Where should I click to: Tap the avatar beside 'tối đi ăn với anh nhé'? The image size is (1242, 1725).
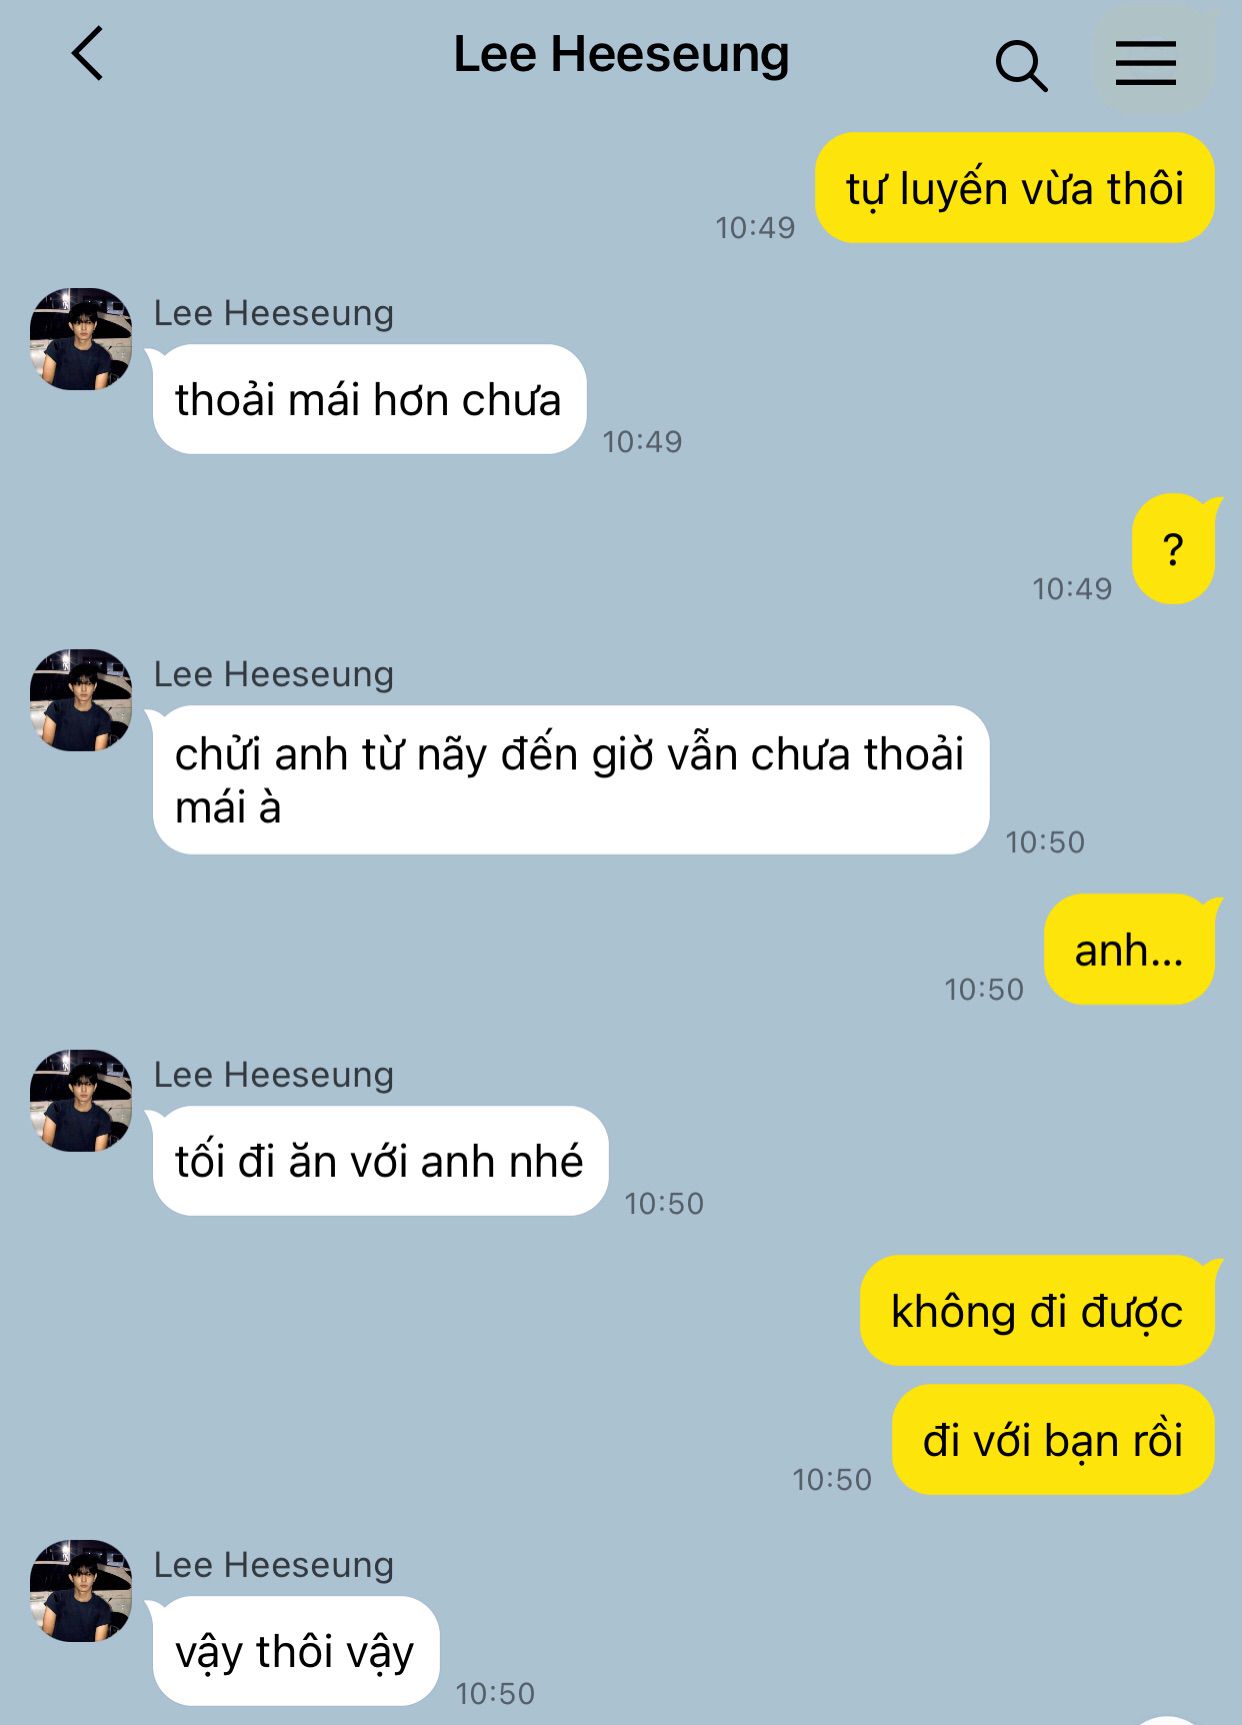pyautogui.click(x=81, y=1101)
